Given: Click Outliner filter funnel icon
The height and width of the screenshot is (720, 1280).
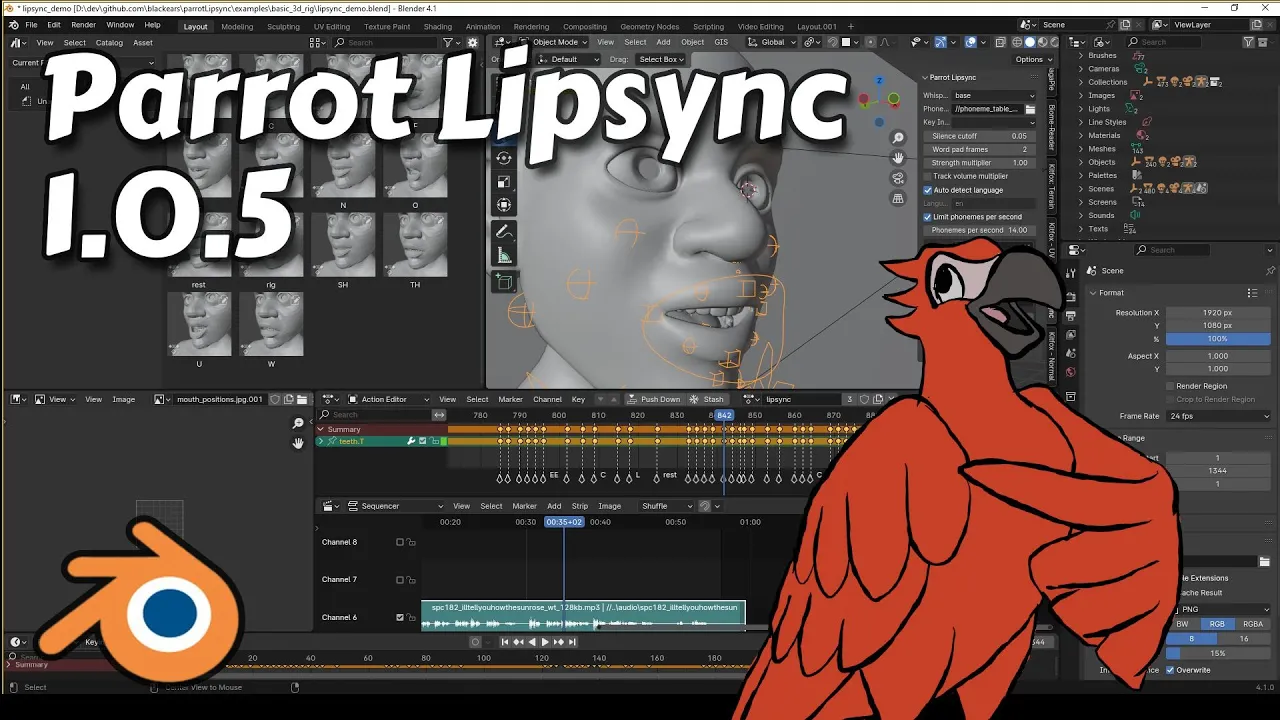Looking at the screenshot, I should tap(1249, 42).
